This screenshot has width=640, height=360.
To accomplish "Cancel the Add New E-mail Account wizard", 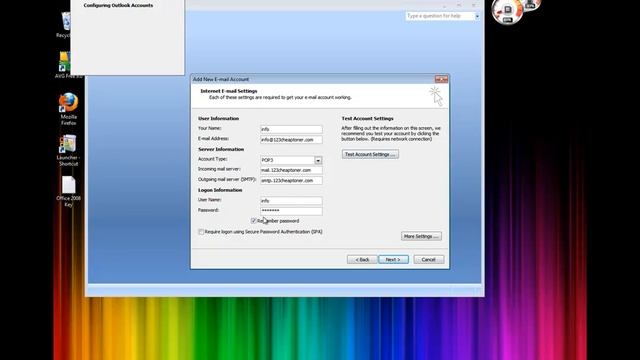I will tap(429, 260).
